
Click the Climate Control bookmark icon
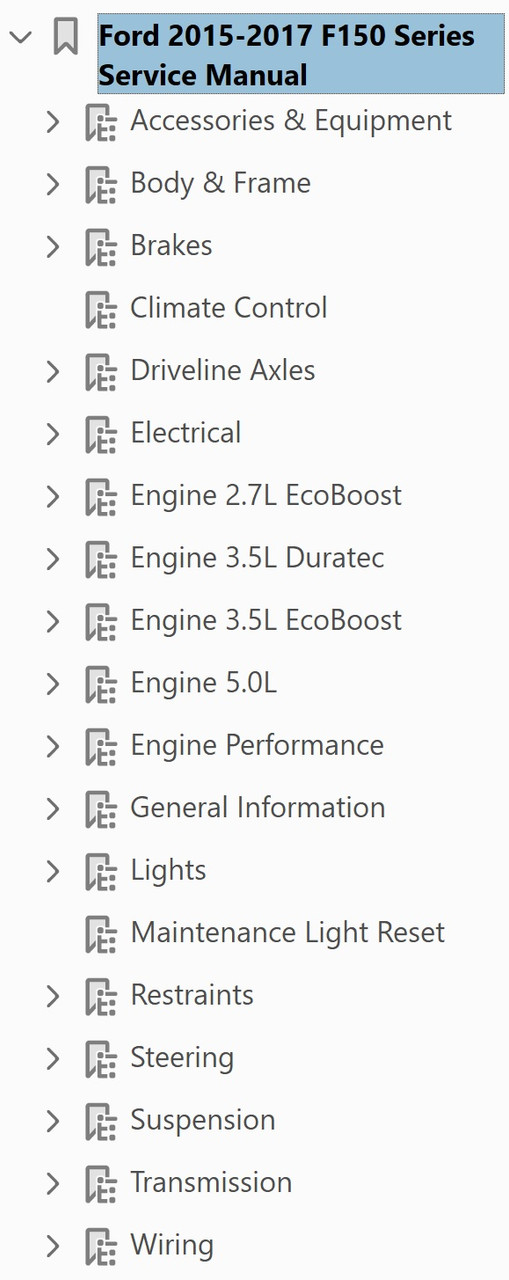click(101, 309)
